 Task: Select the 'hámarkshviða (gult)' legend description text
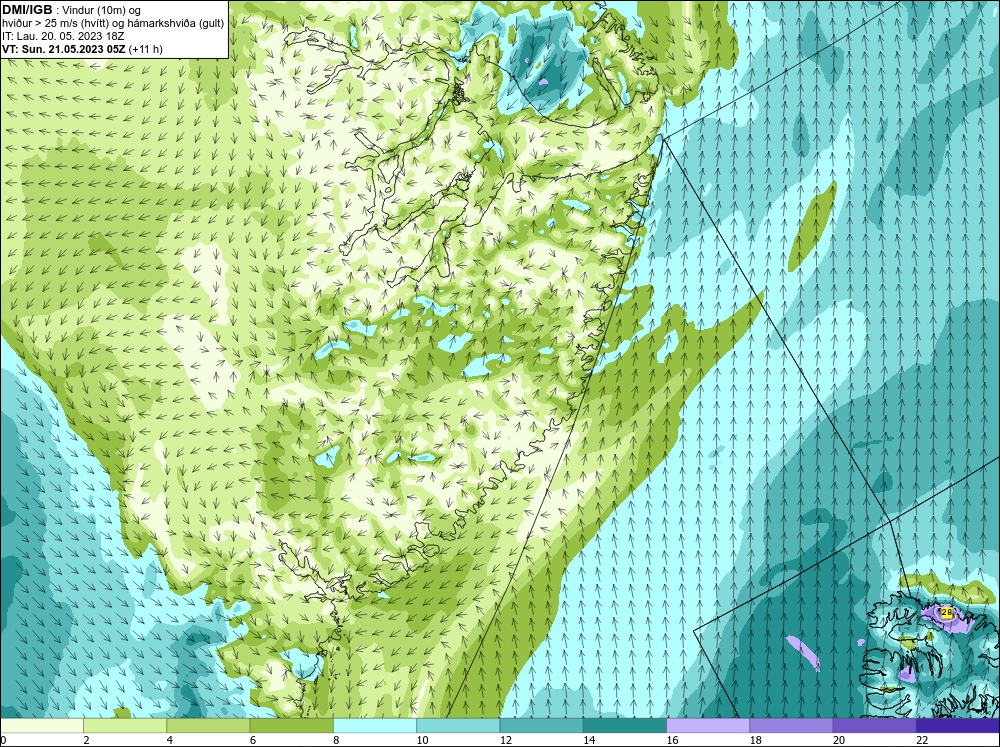coord(176,24)
